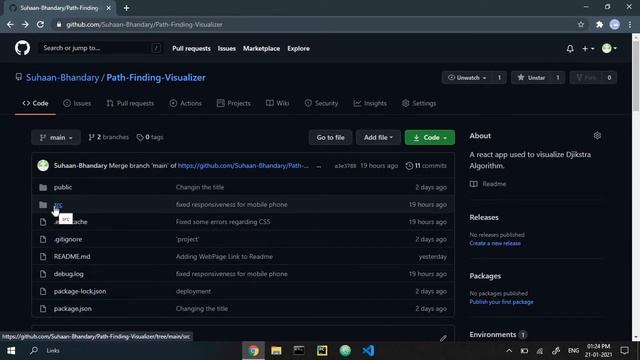
Task: Open the Unwatch dropdown
Action: (x=467, y=78)
